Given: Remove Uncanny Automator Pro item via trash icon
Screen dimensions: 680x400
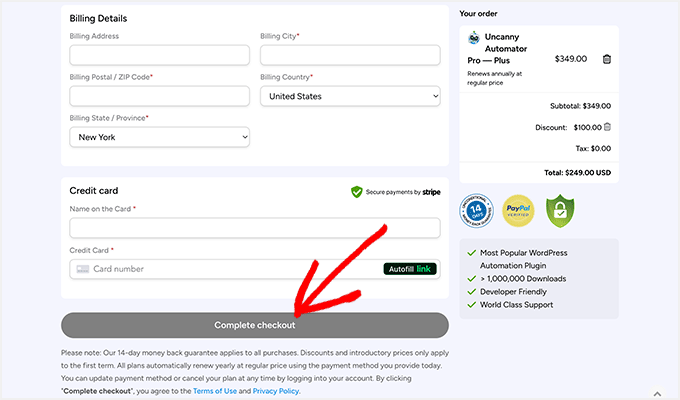Looking at the screenshot, I should pyautogui.click(x=606, y=59).
